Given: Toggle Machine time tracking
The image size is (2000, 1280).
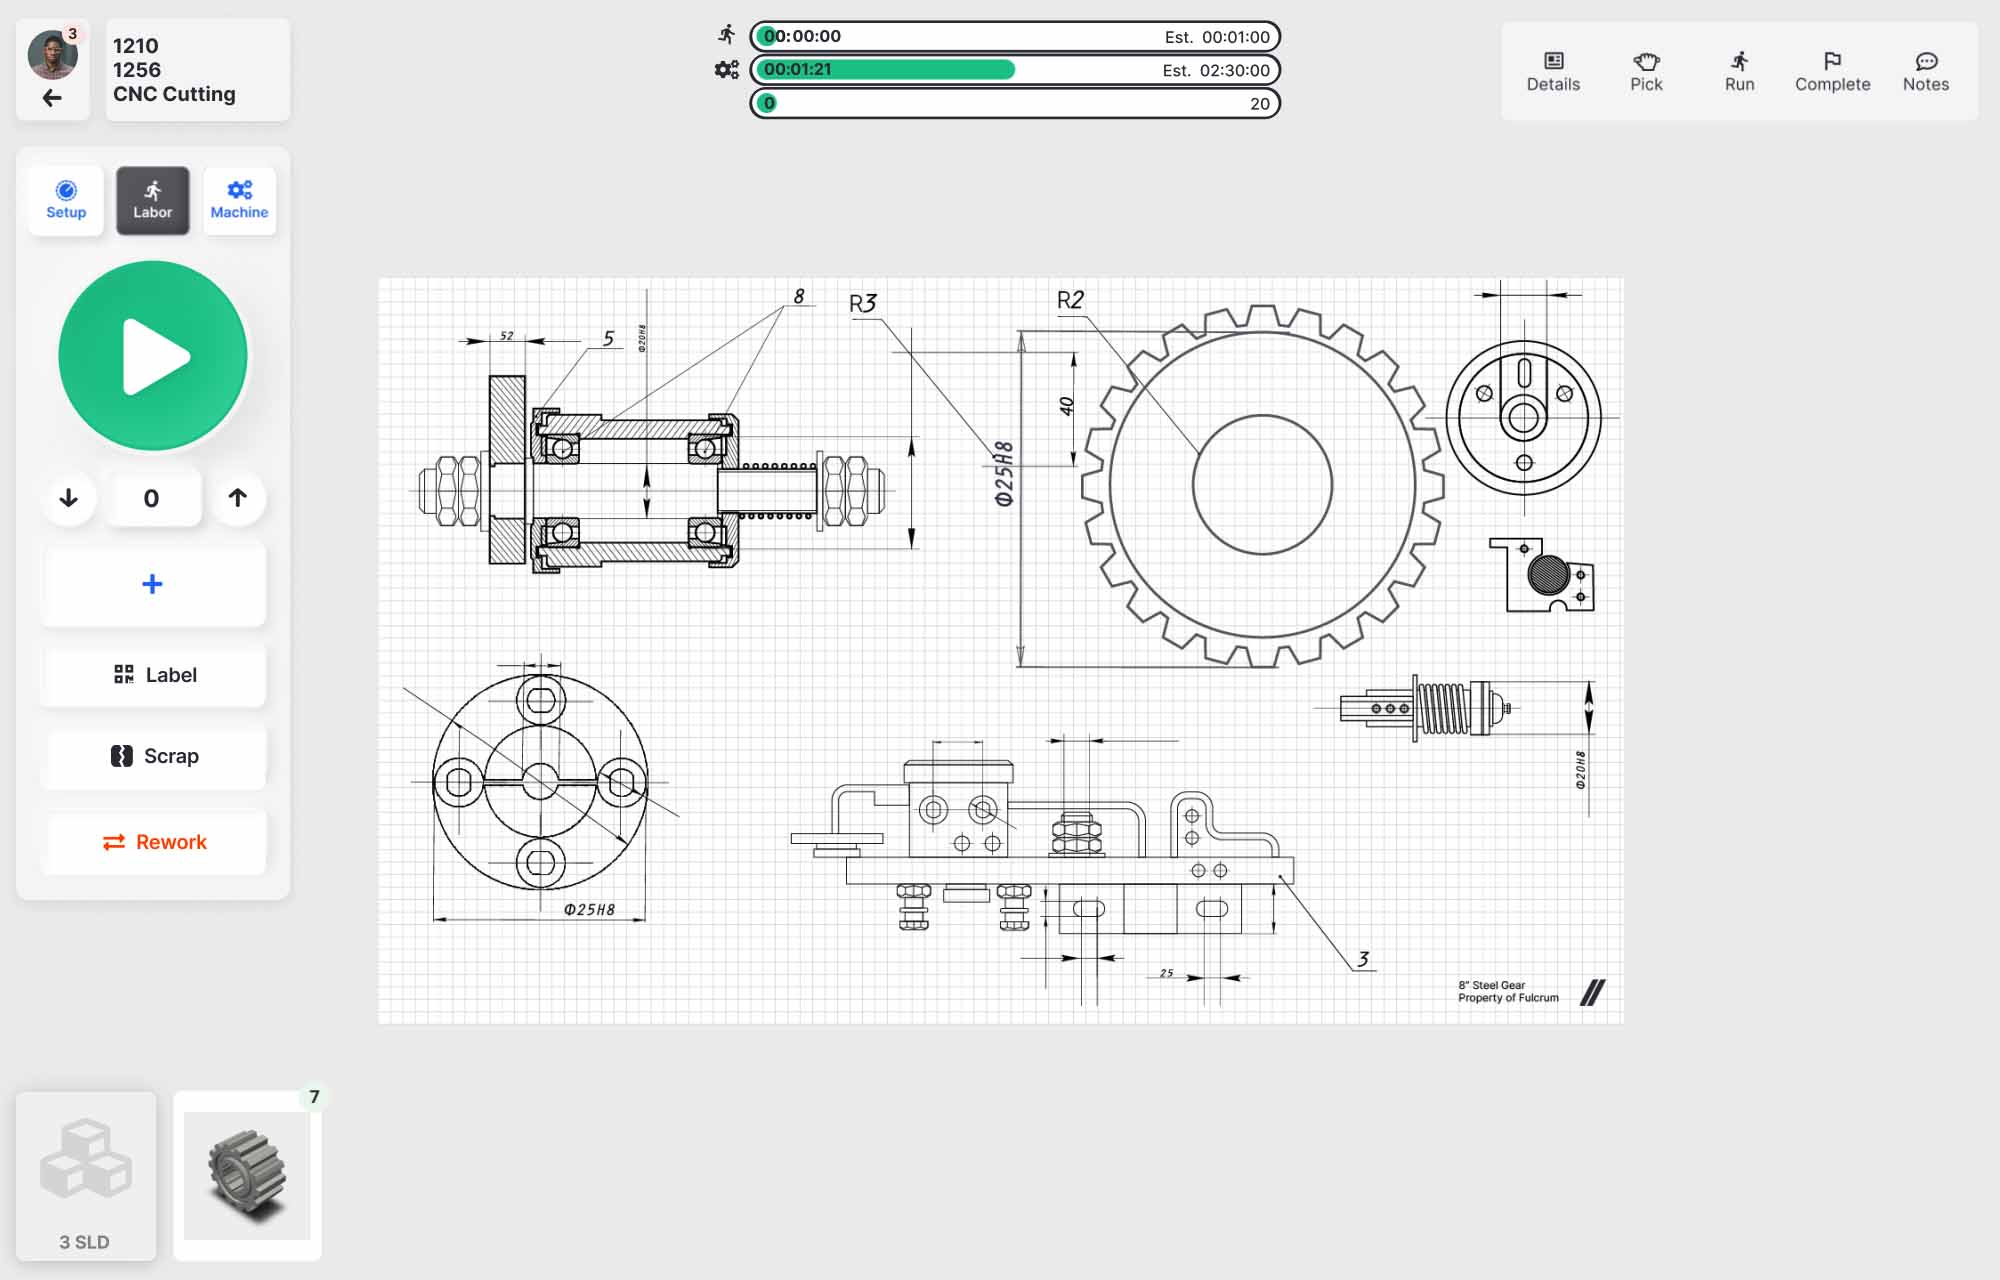Looking at the screenshot, I should (x=238, y=199).
